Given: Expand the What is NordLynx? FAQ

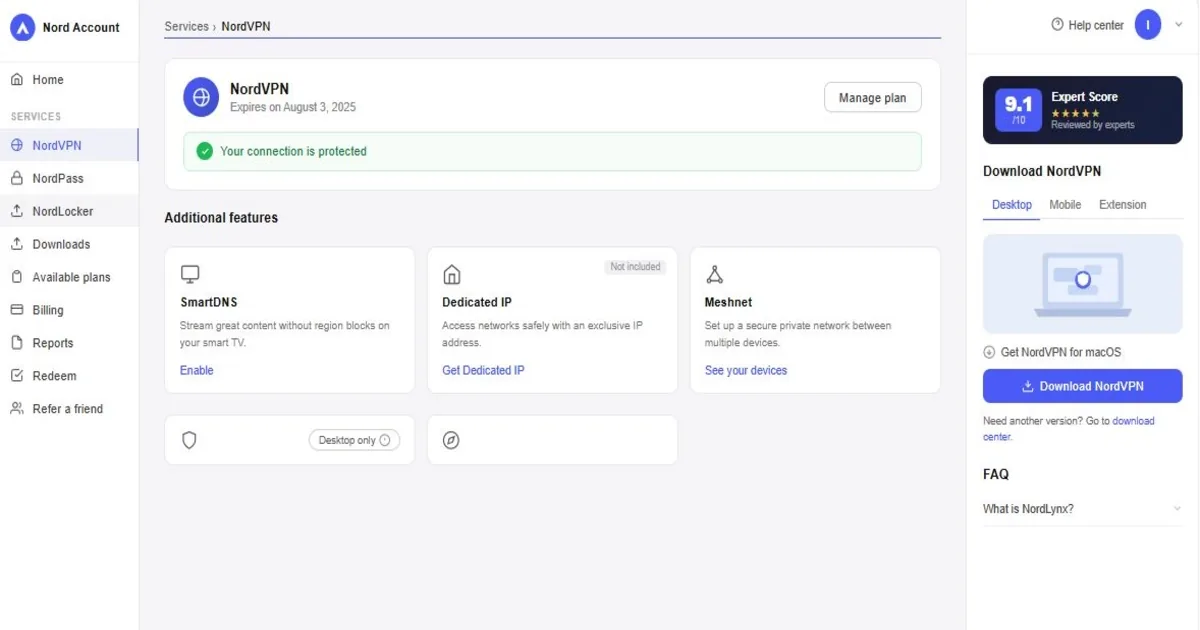Looking at the screenshot, I should coord(1082,509).
